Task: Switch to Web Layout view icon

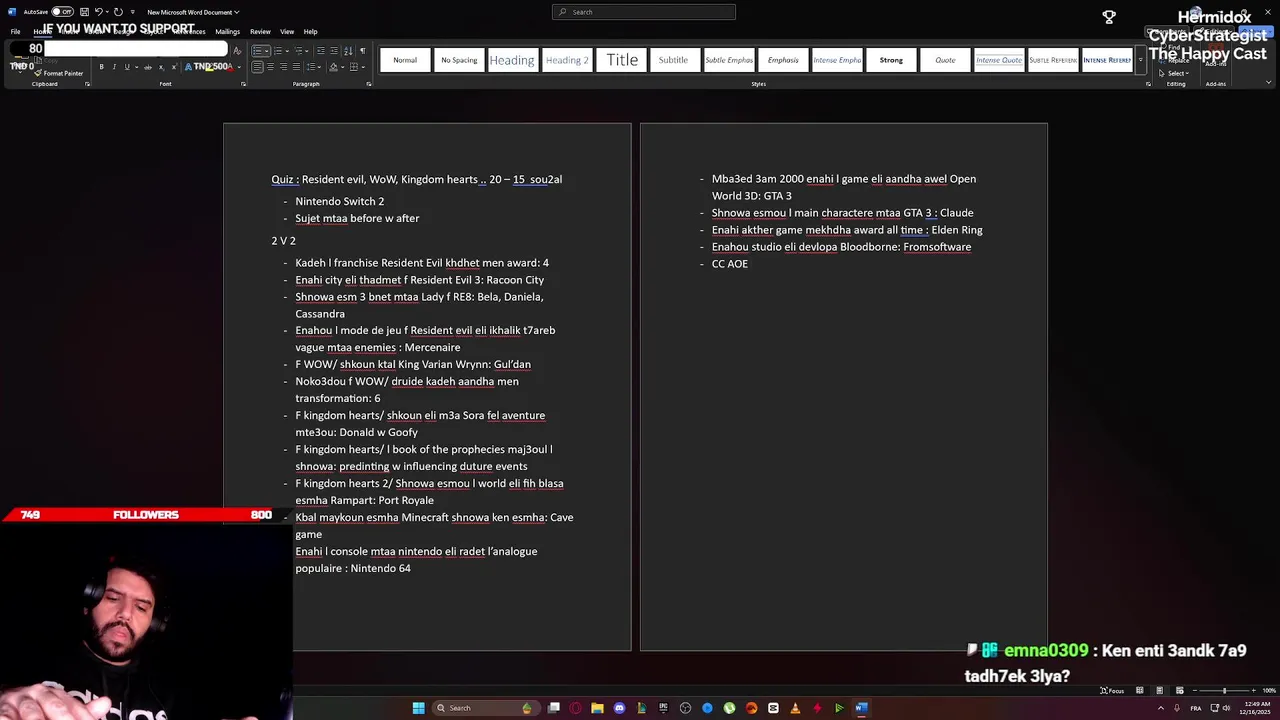Action: [x=1179, y=690]
